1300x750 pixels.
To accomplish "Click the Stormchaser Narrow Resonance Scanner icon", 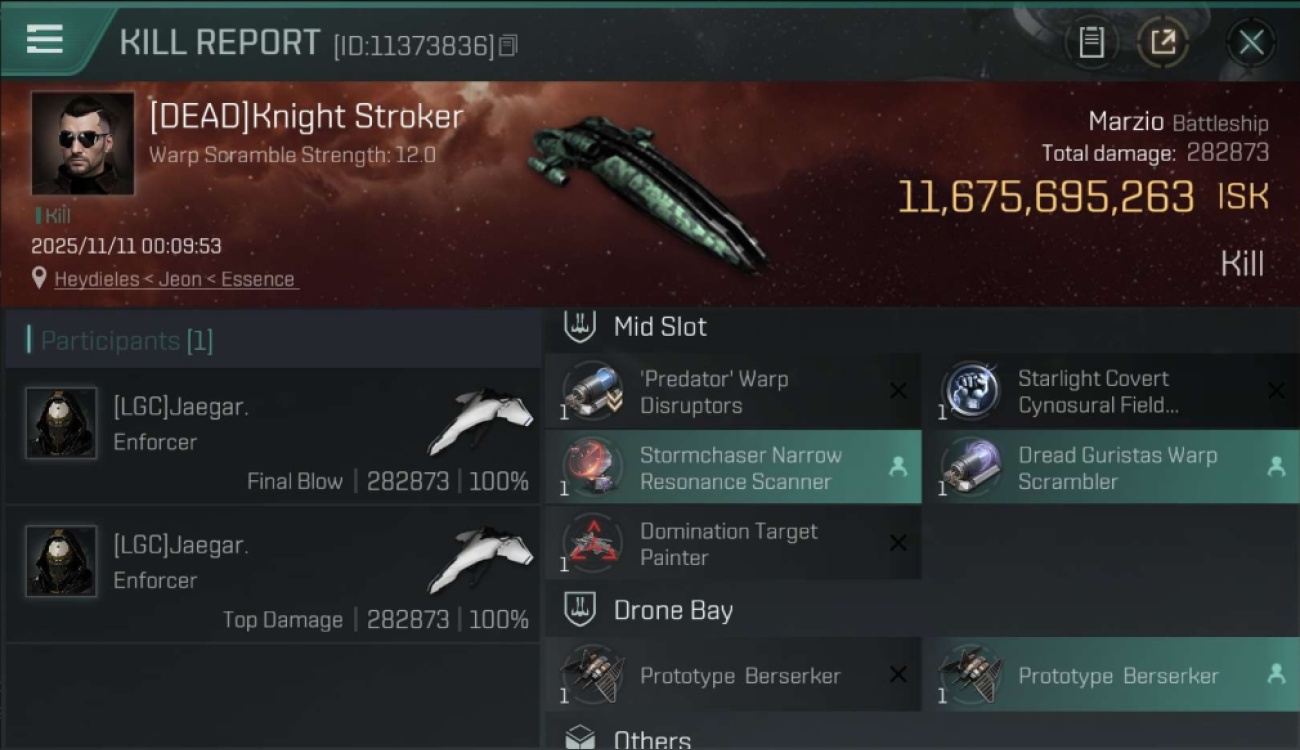I will [x=593, y=467].
